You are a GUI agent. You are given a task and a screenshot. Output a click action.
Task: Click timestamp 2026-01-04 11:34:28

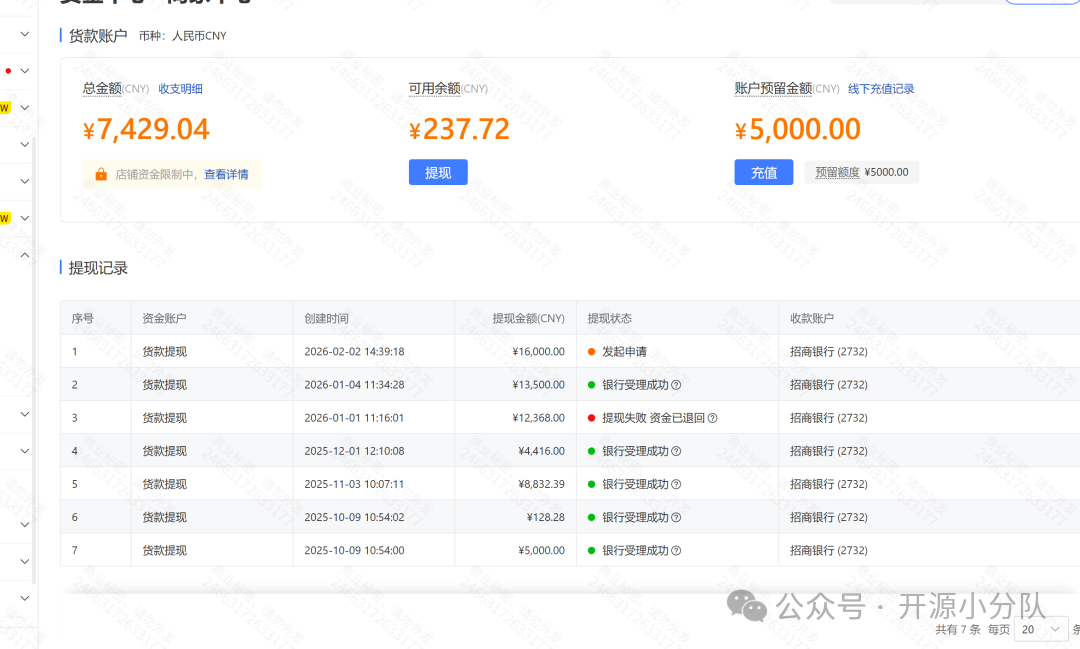(354, 384)
